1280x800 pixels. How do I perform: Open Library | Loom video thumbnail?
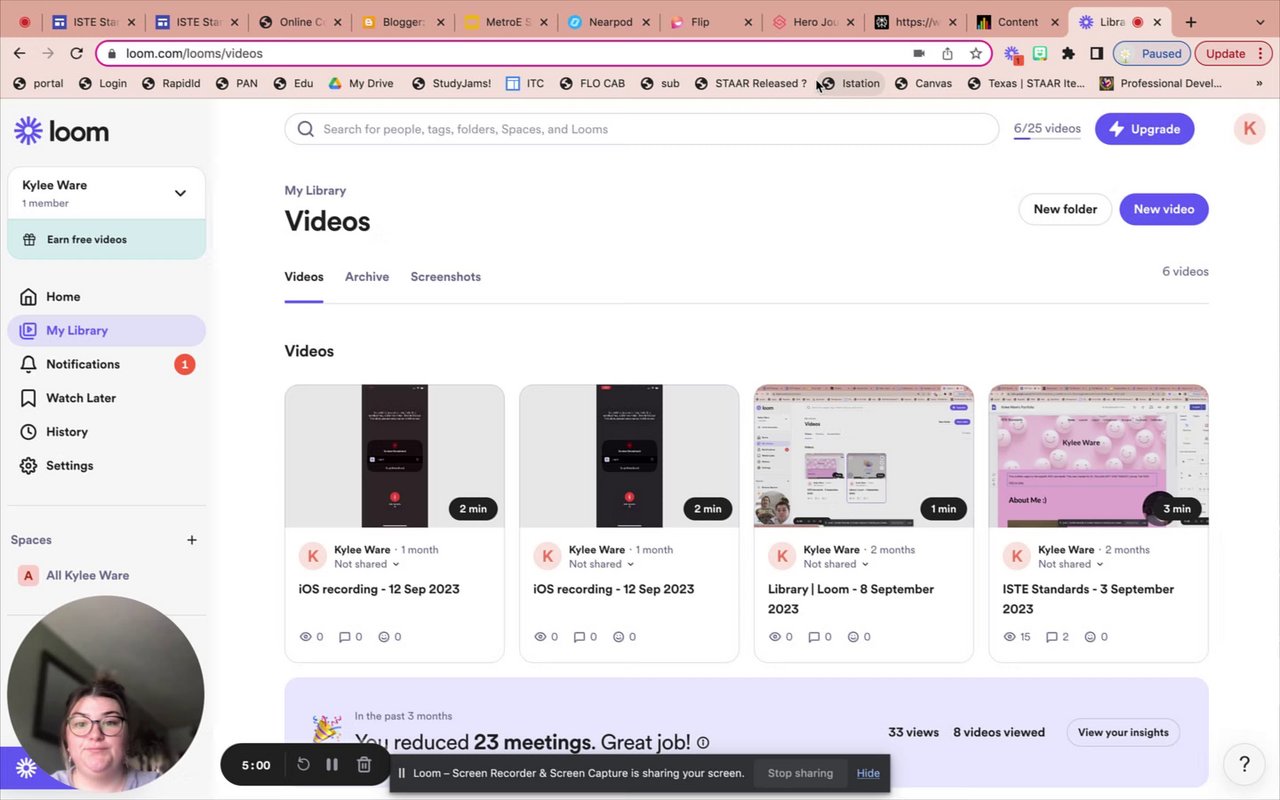click(x=863, y=456)
